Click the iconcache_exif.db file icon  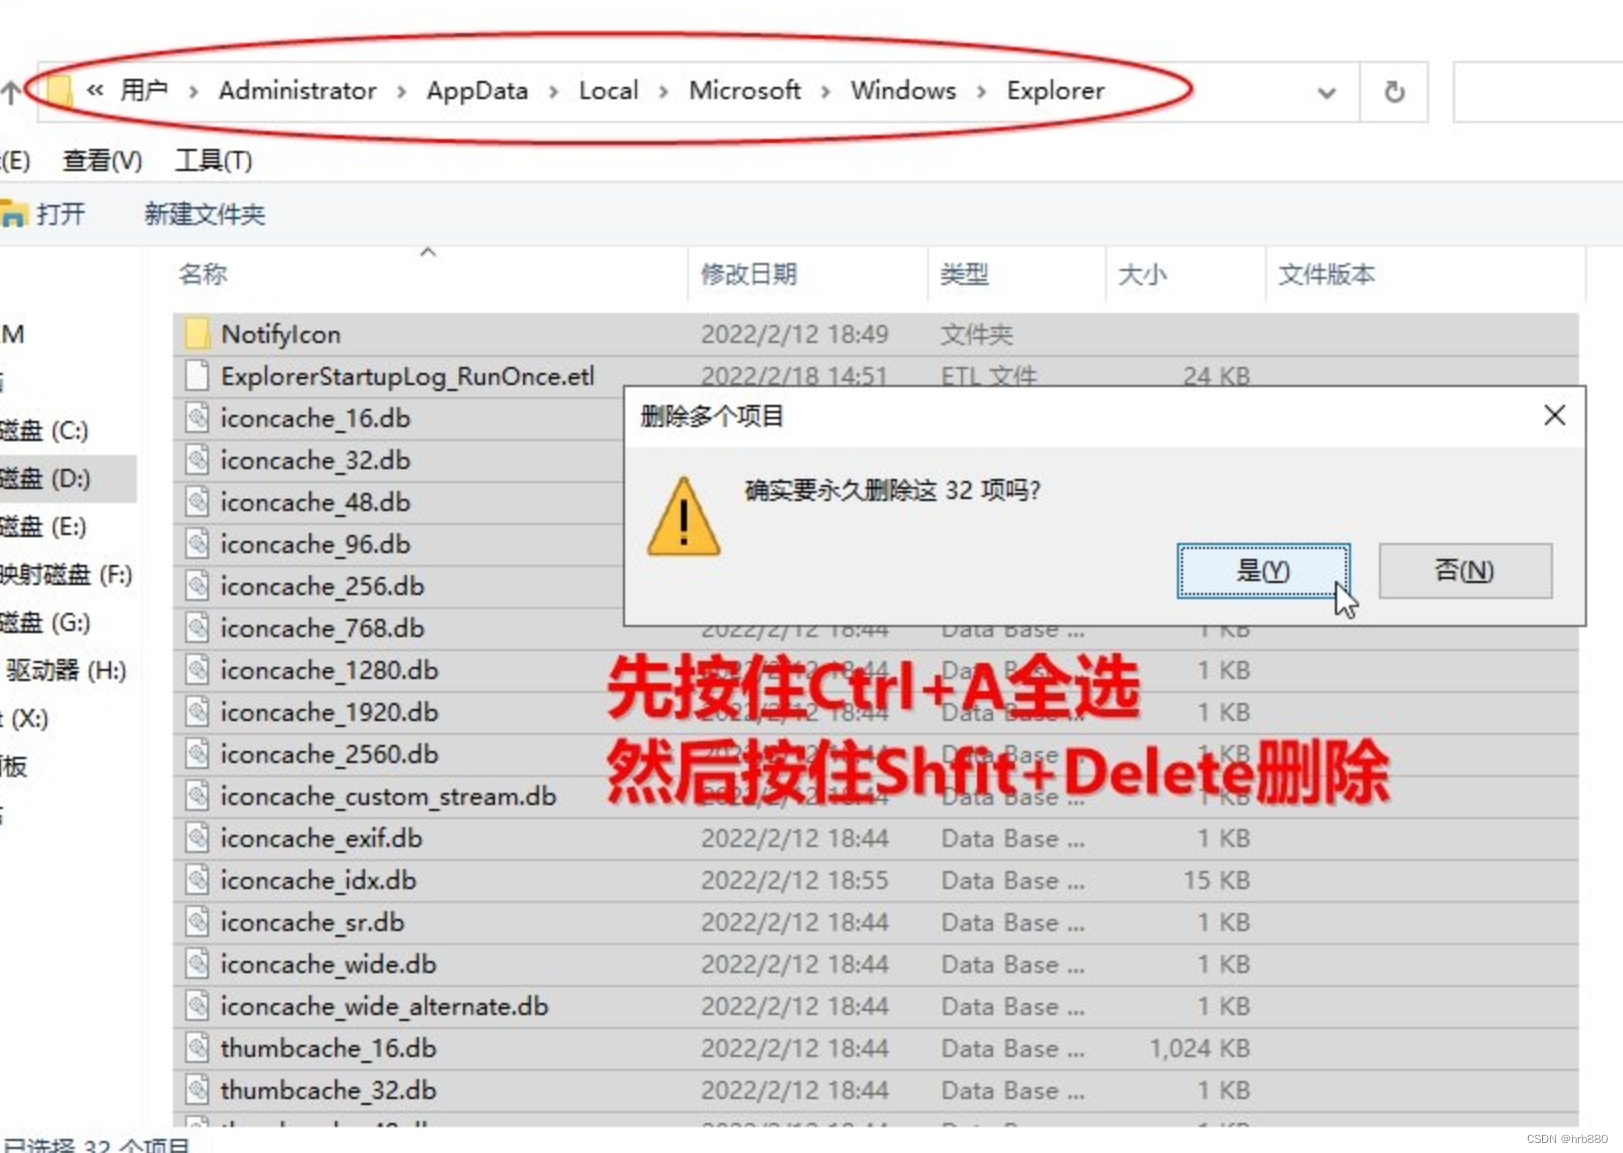197,838
